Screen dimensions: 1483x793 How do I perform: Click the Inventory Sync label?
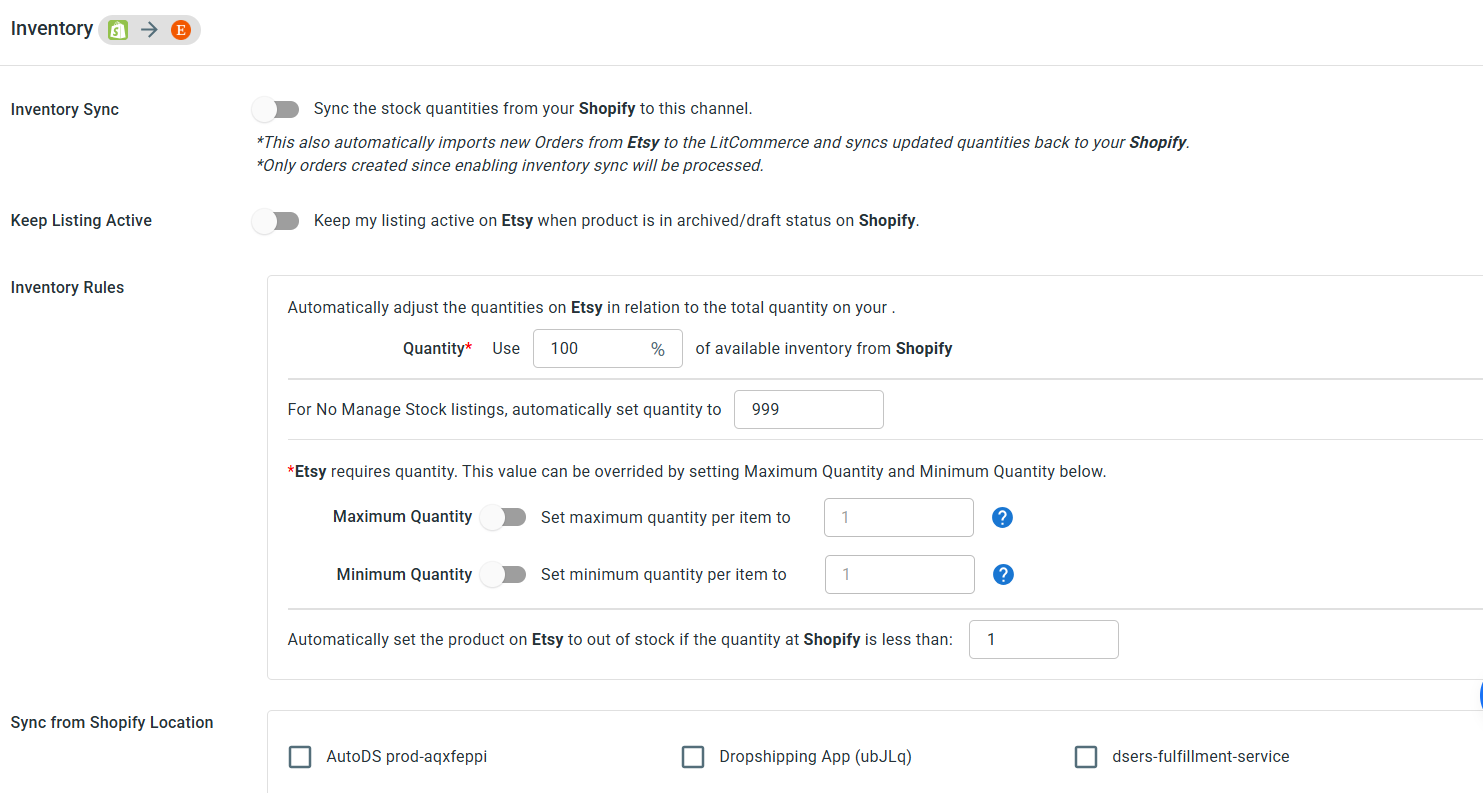pyautogui.click(x=65, y=110)
